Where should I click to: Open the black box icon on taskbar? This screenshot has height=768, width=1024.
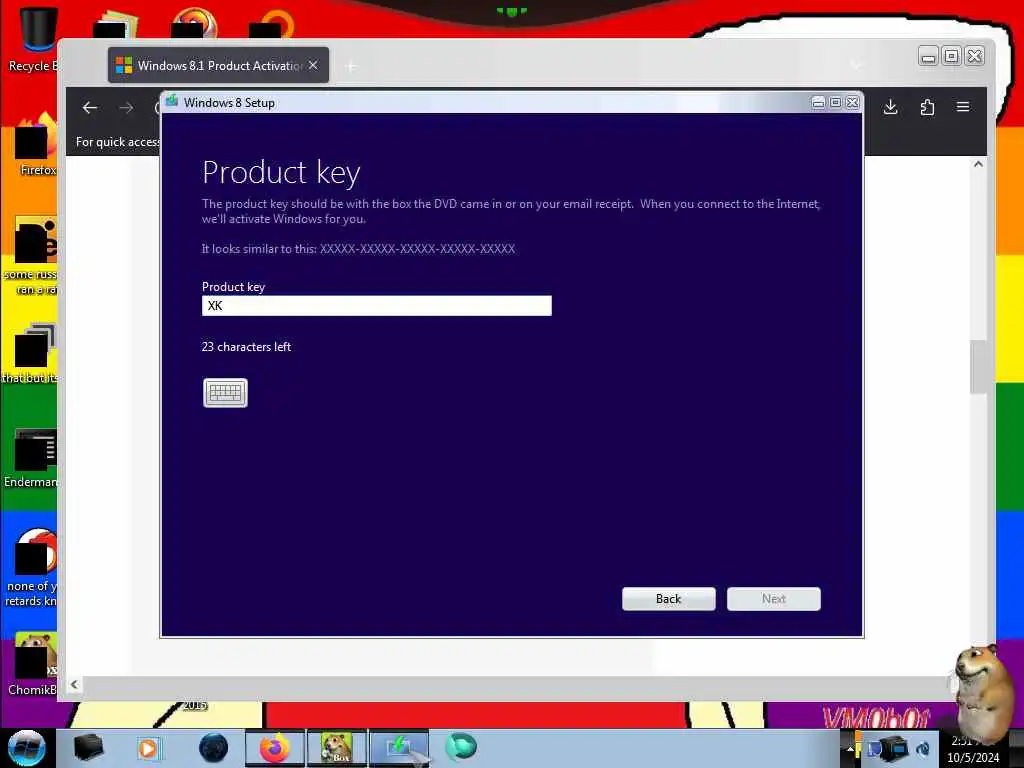(x=88, y=748)
